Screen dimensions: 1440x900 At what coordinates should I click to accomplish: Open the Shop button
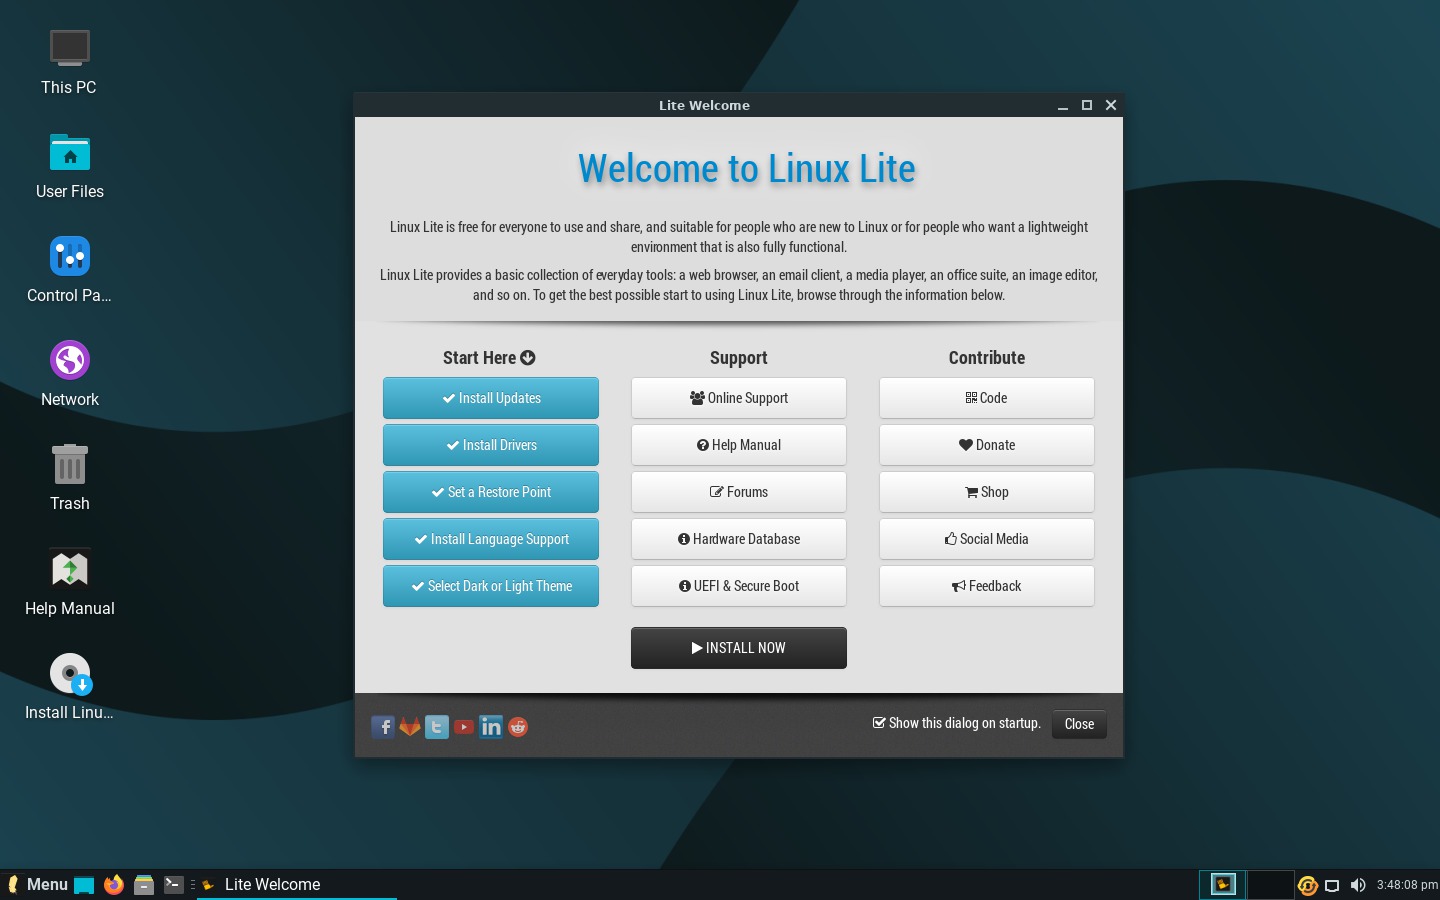click(x=987, y=492)
